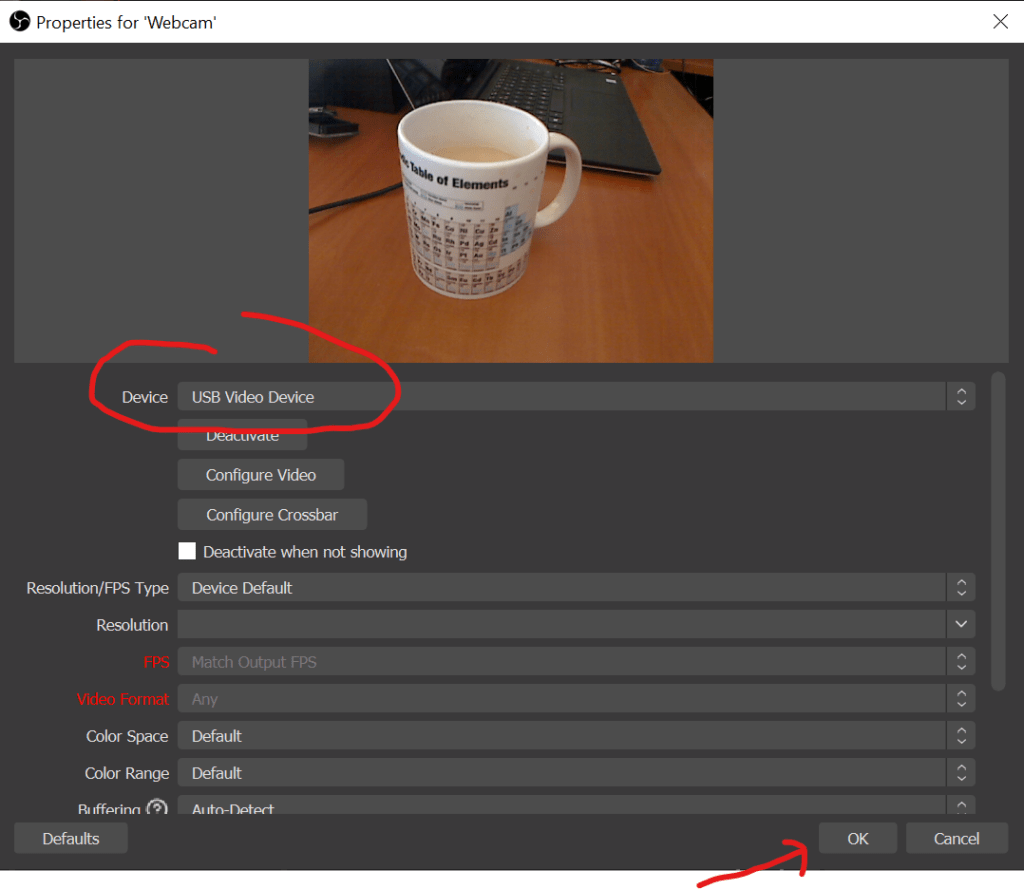Click the properties panel vertical scrollbar
Viewport: 1024px width, 889px height.
pyautogui.click(x=997, y=530)
